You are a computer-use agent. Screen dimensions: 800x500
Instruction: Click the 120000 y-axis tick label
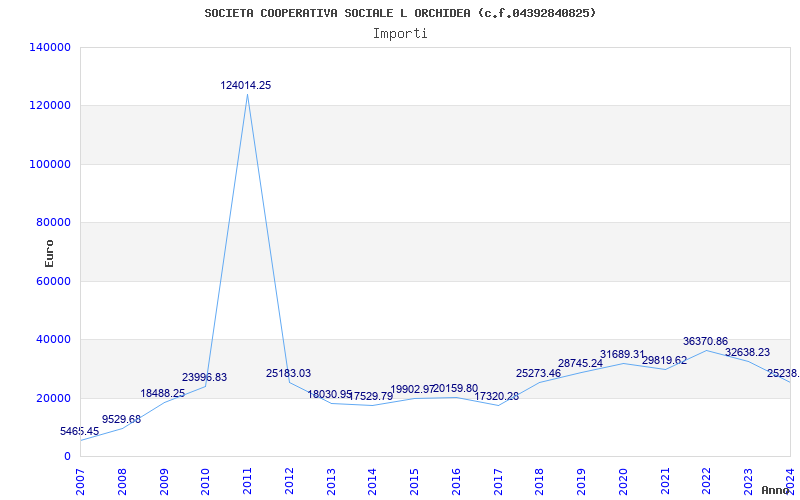pos(50,106)
